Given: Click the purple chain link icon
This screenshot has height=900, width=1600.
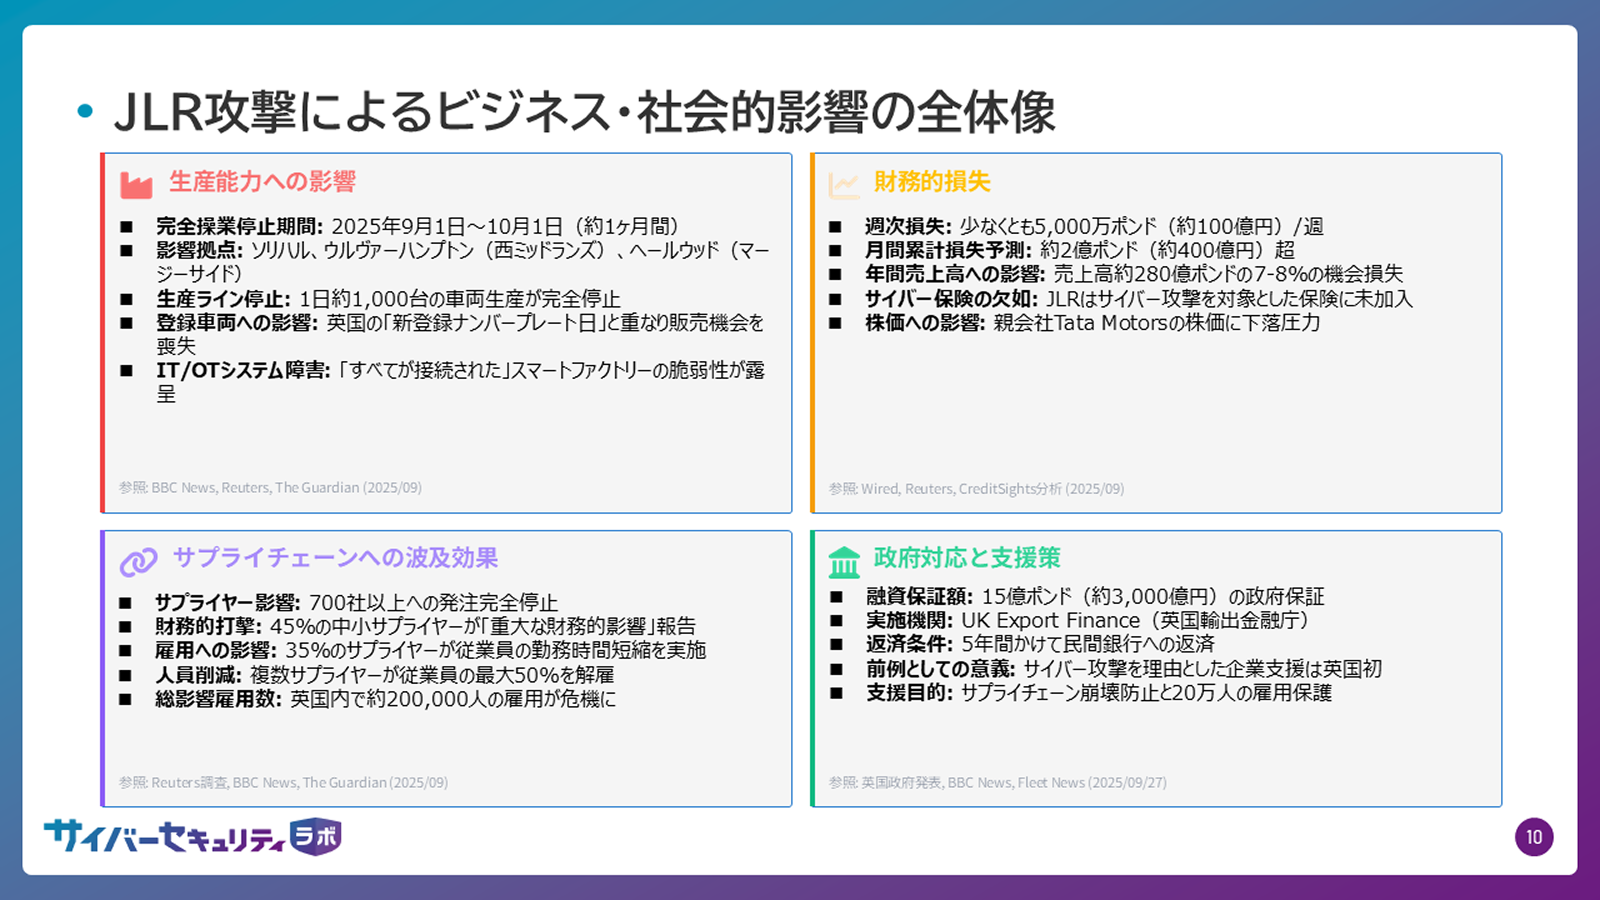Looking at the screenshot, I should pos(139,561).
